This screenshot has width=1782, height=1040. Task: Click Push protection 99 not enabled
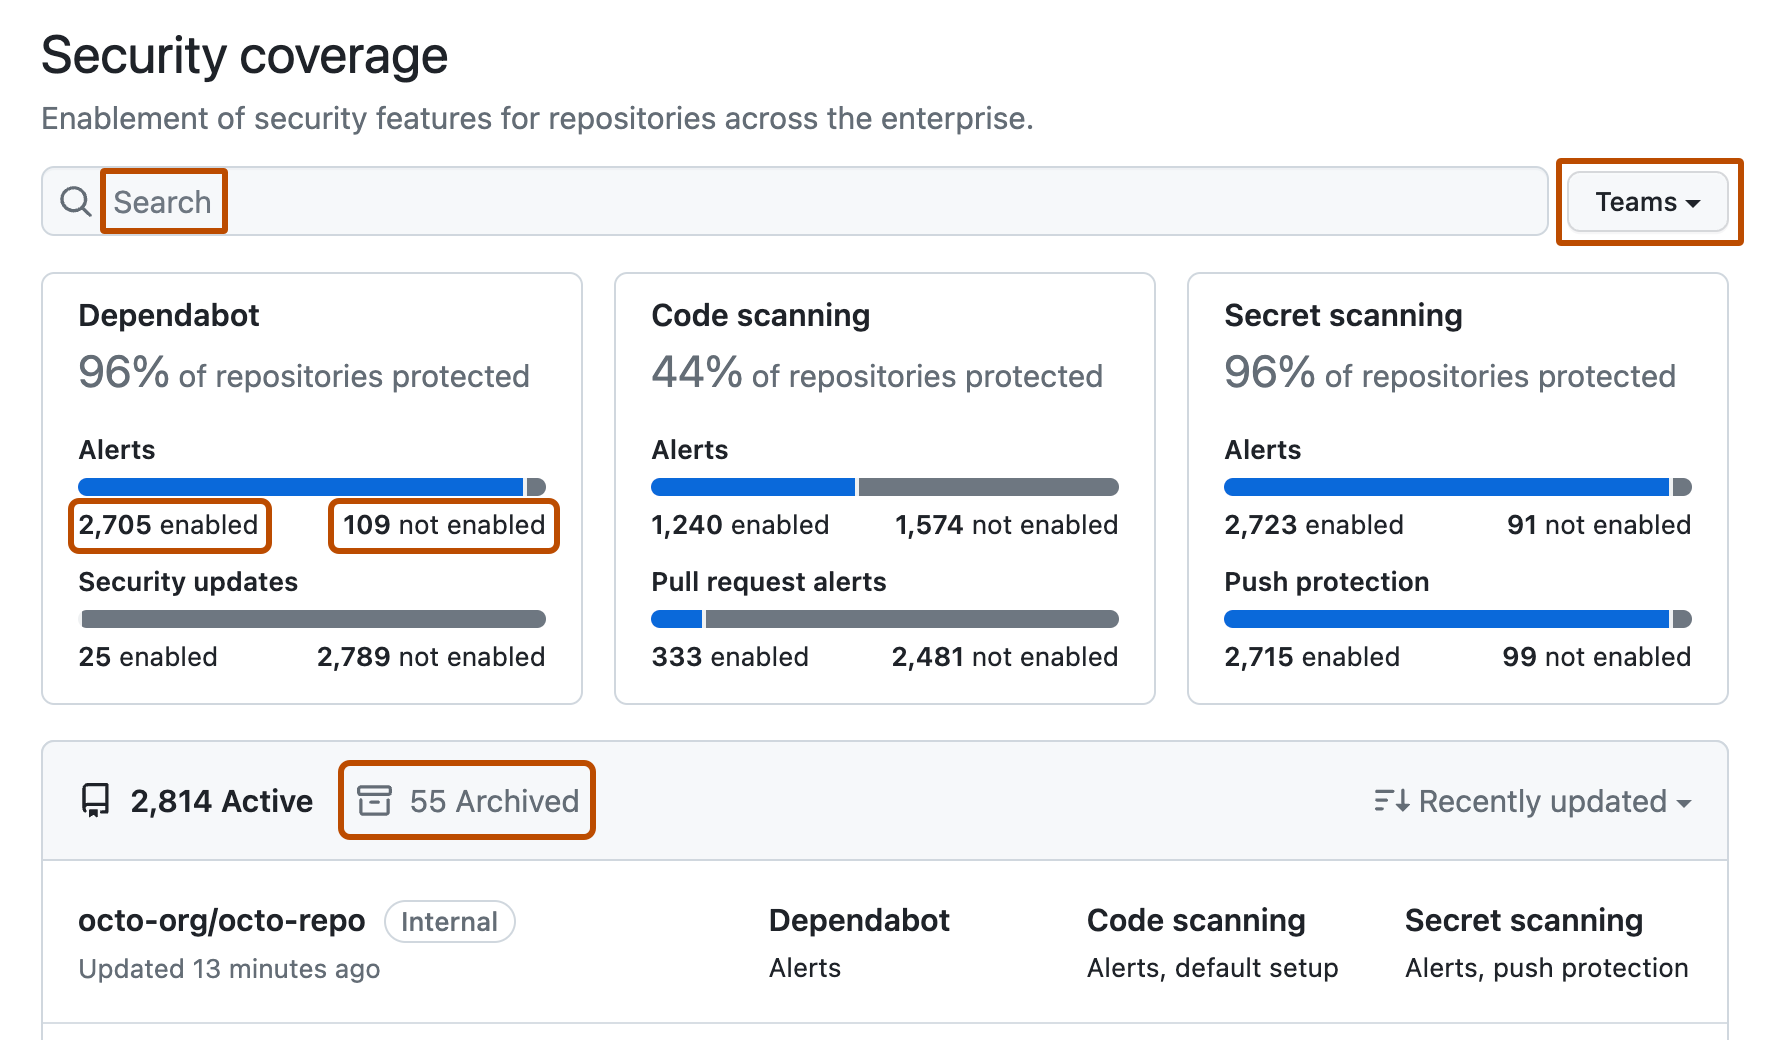click(1597, 657)
